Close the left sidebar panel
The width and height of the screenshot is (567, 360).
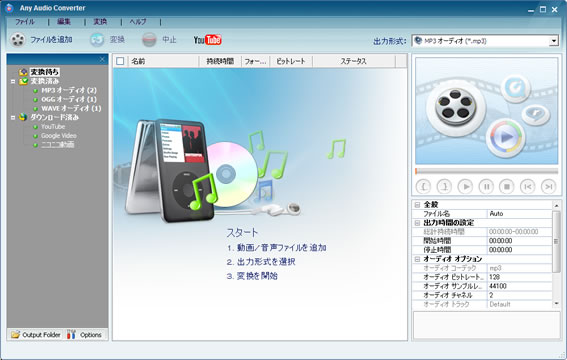(102, 59)
